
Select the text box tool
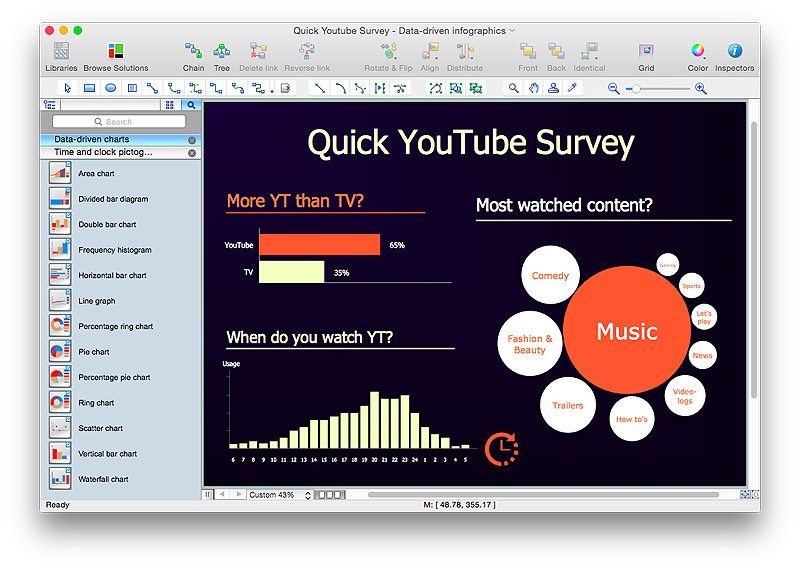click(x=132, y=88)
